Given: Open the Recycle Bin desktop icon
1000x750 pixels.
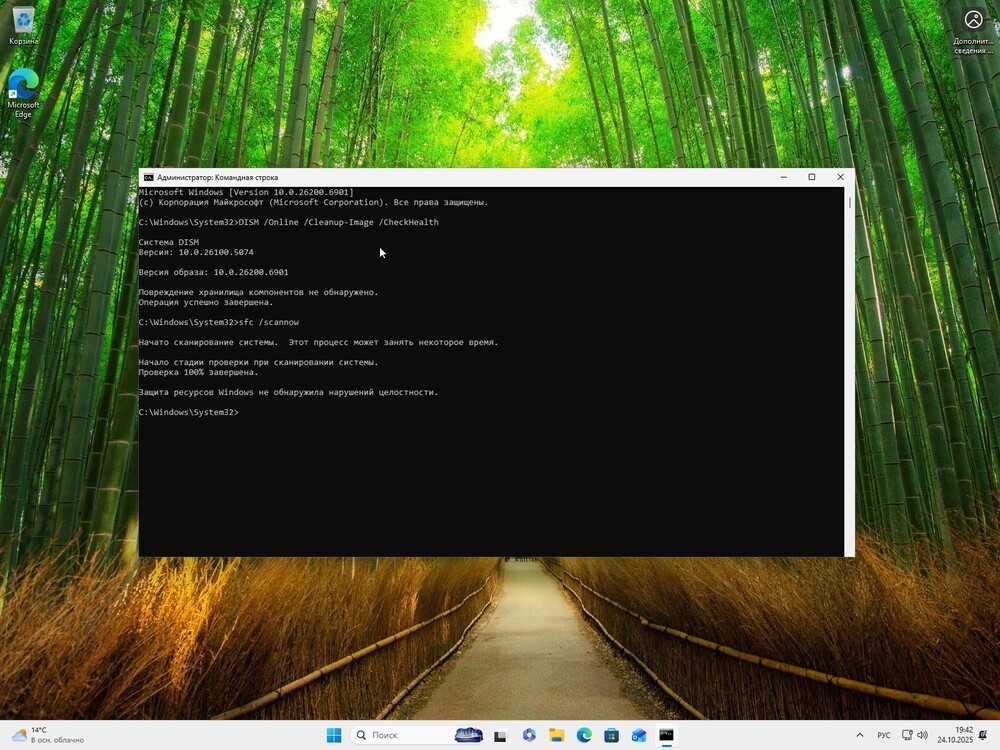Looking at the screenshot, I should [23, 24].
